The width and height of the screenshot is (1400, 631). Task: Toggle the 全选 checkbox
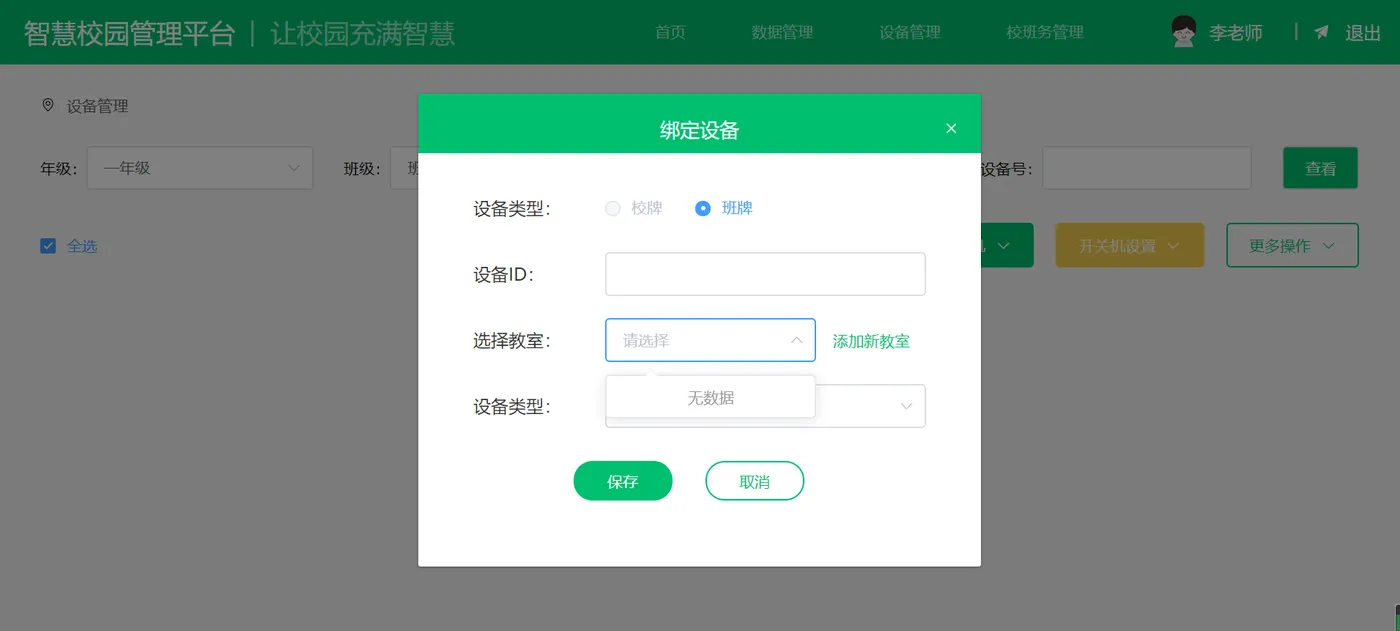48,246
